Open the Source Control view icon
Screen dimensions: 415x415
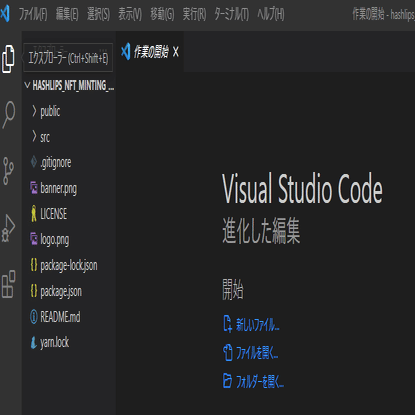tap(8, 171)
